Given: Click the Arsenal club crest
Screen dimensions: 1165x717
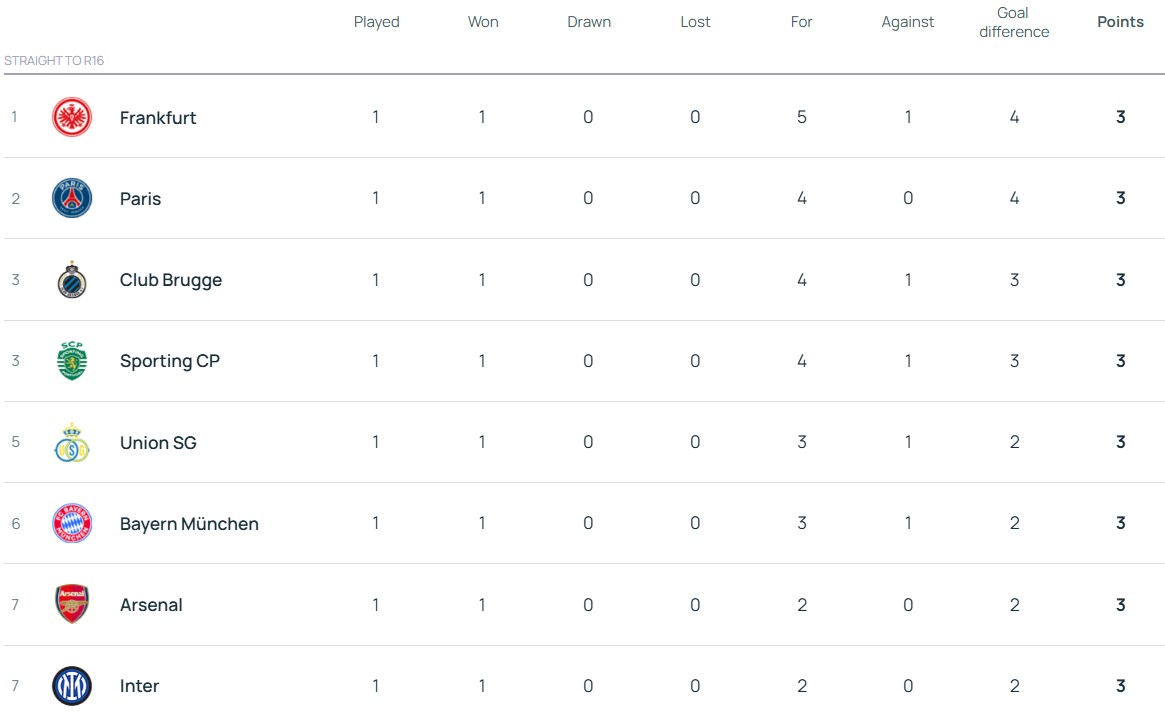Looking at the screenshot, I should (x=72, y=605).
